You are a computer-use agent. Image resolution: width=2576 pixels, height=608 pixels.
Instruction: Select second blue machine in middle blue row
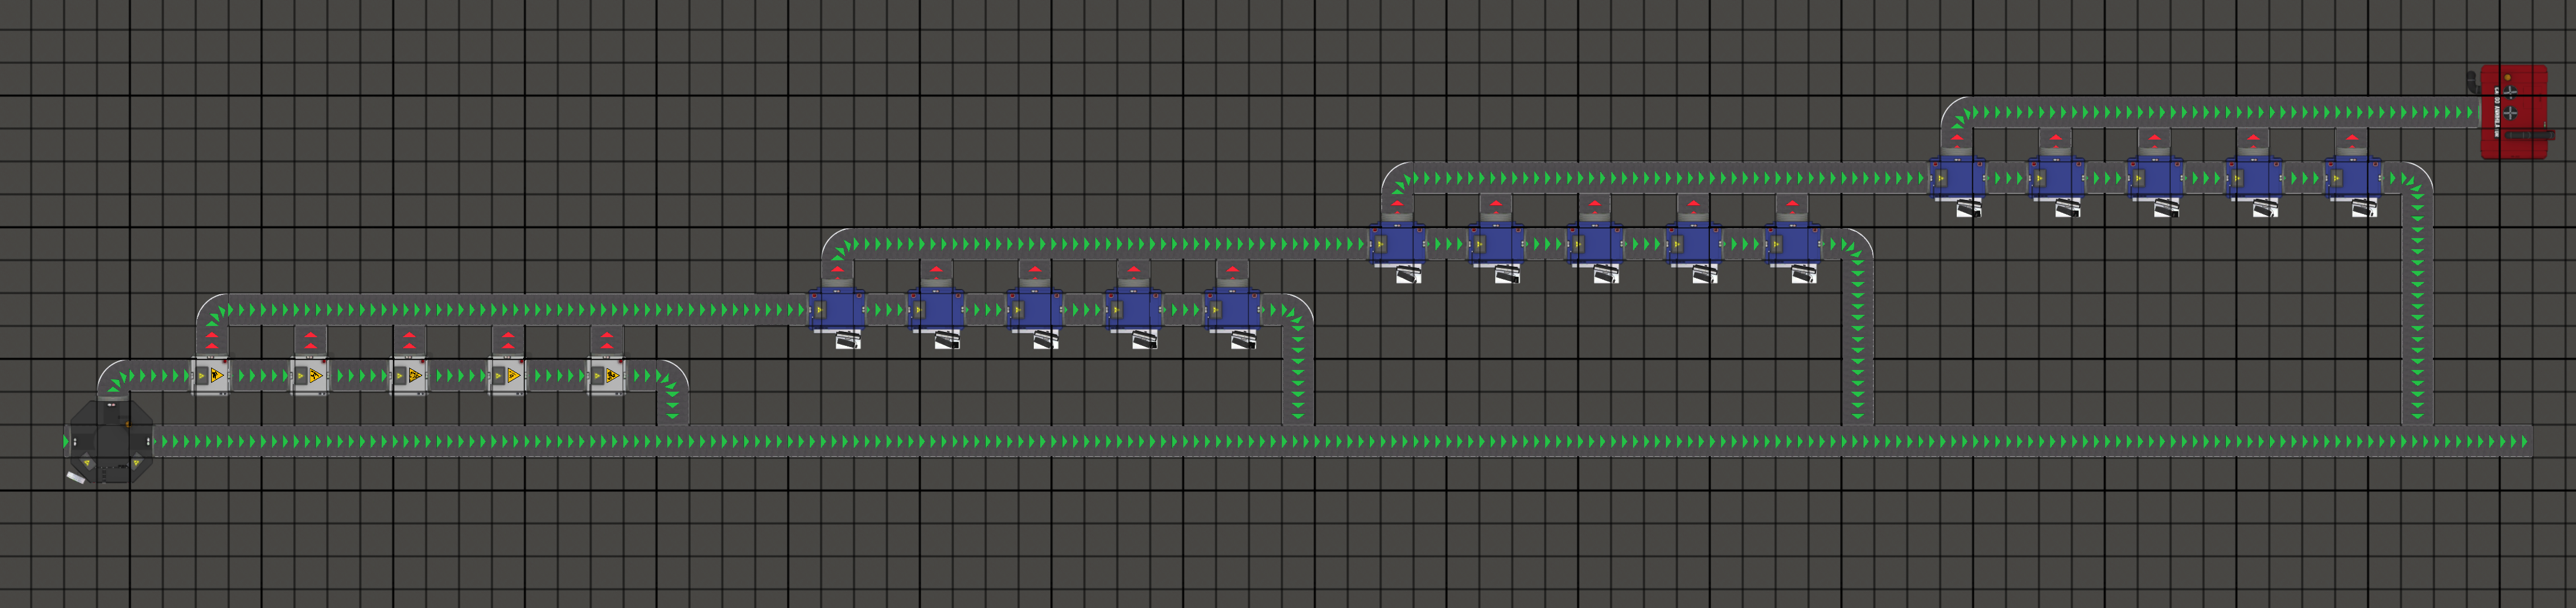[1496, 243]
